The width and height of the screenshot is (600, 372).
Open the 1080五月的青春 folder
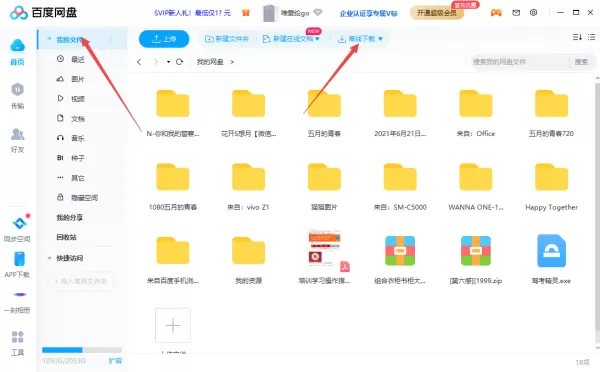(173, 177)
